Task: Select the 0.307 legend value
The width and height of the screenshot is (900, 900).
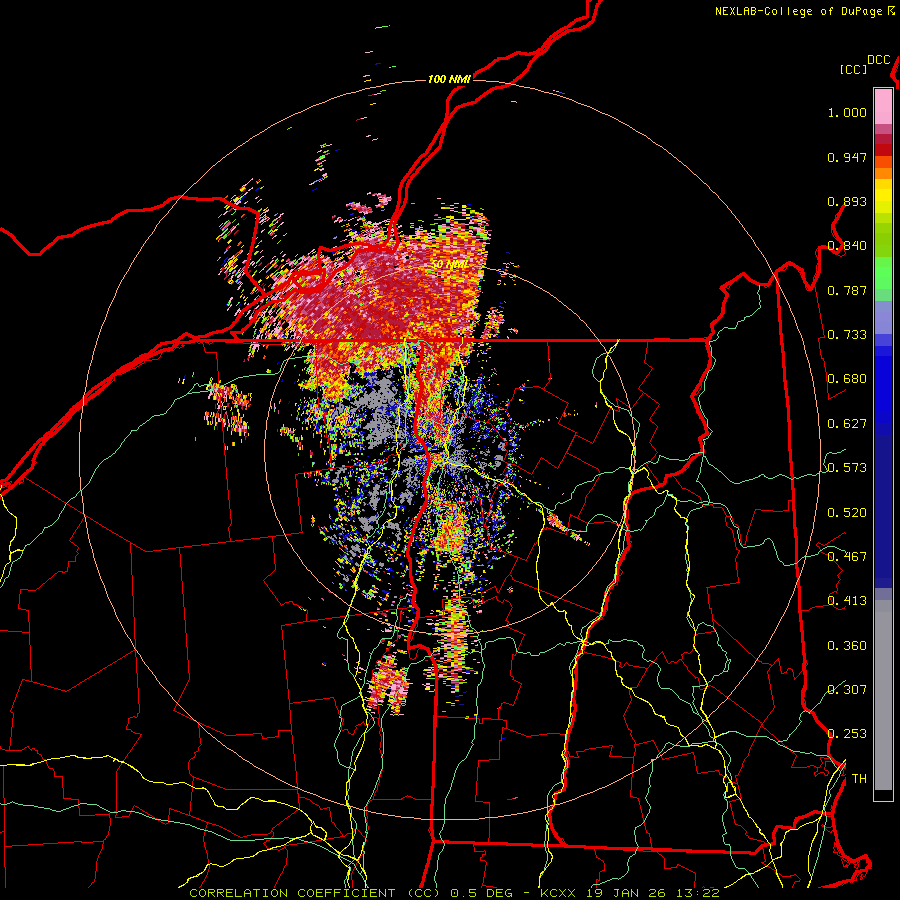Action: (x=847, y=690)
